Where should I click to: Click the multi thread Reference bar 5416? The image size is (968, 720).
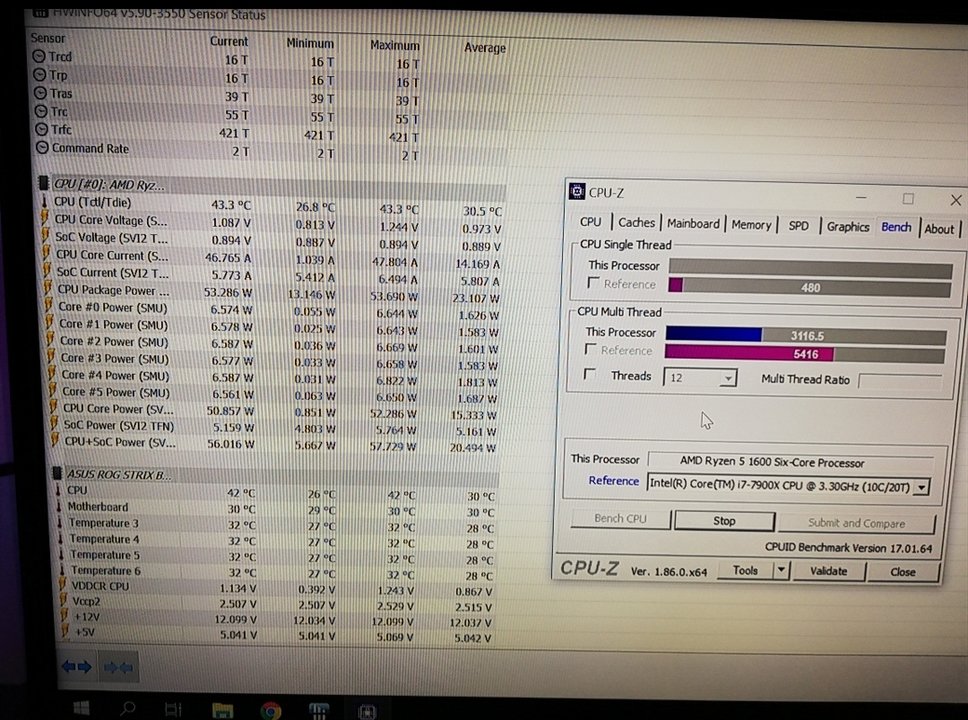(x=804, y=354)
